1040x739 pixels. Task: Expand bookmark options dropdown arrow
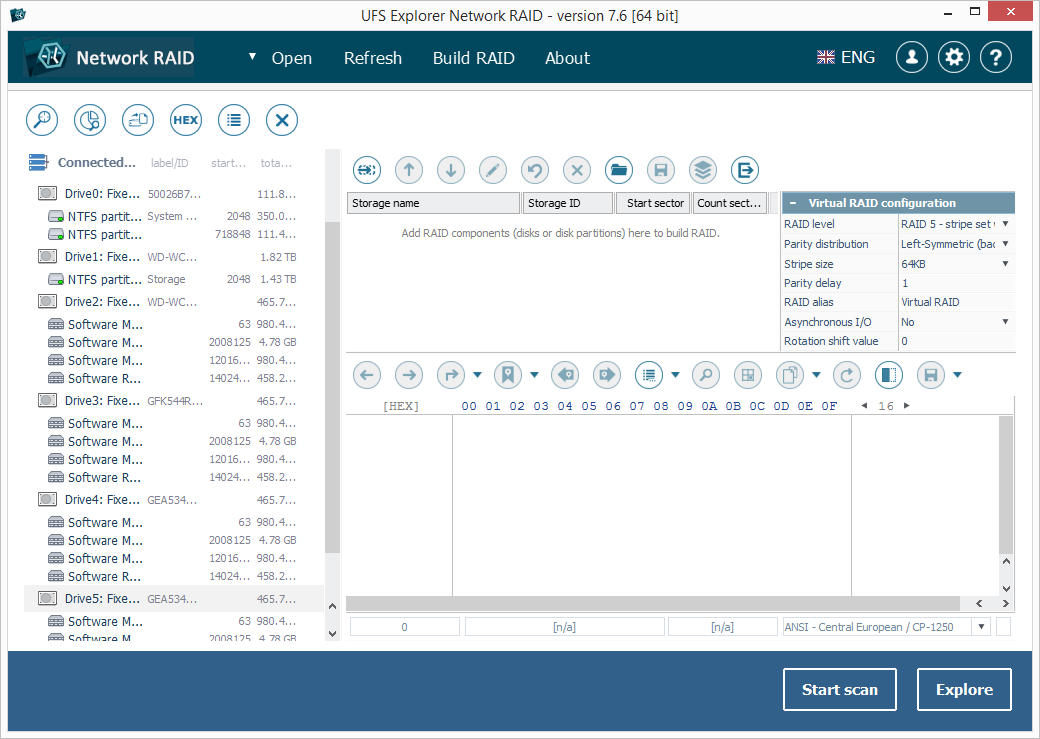pyautogui.click(x=535, y=375)
